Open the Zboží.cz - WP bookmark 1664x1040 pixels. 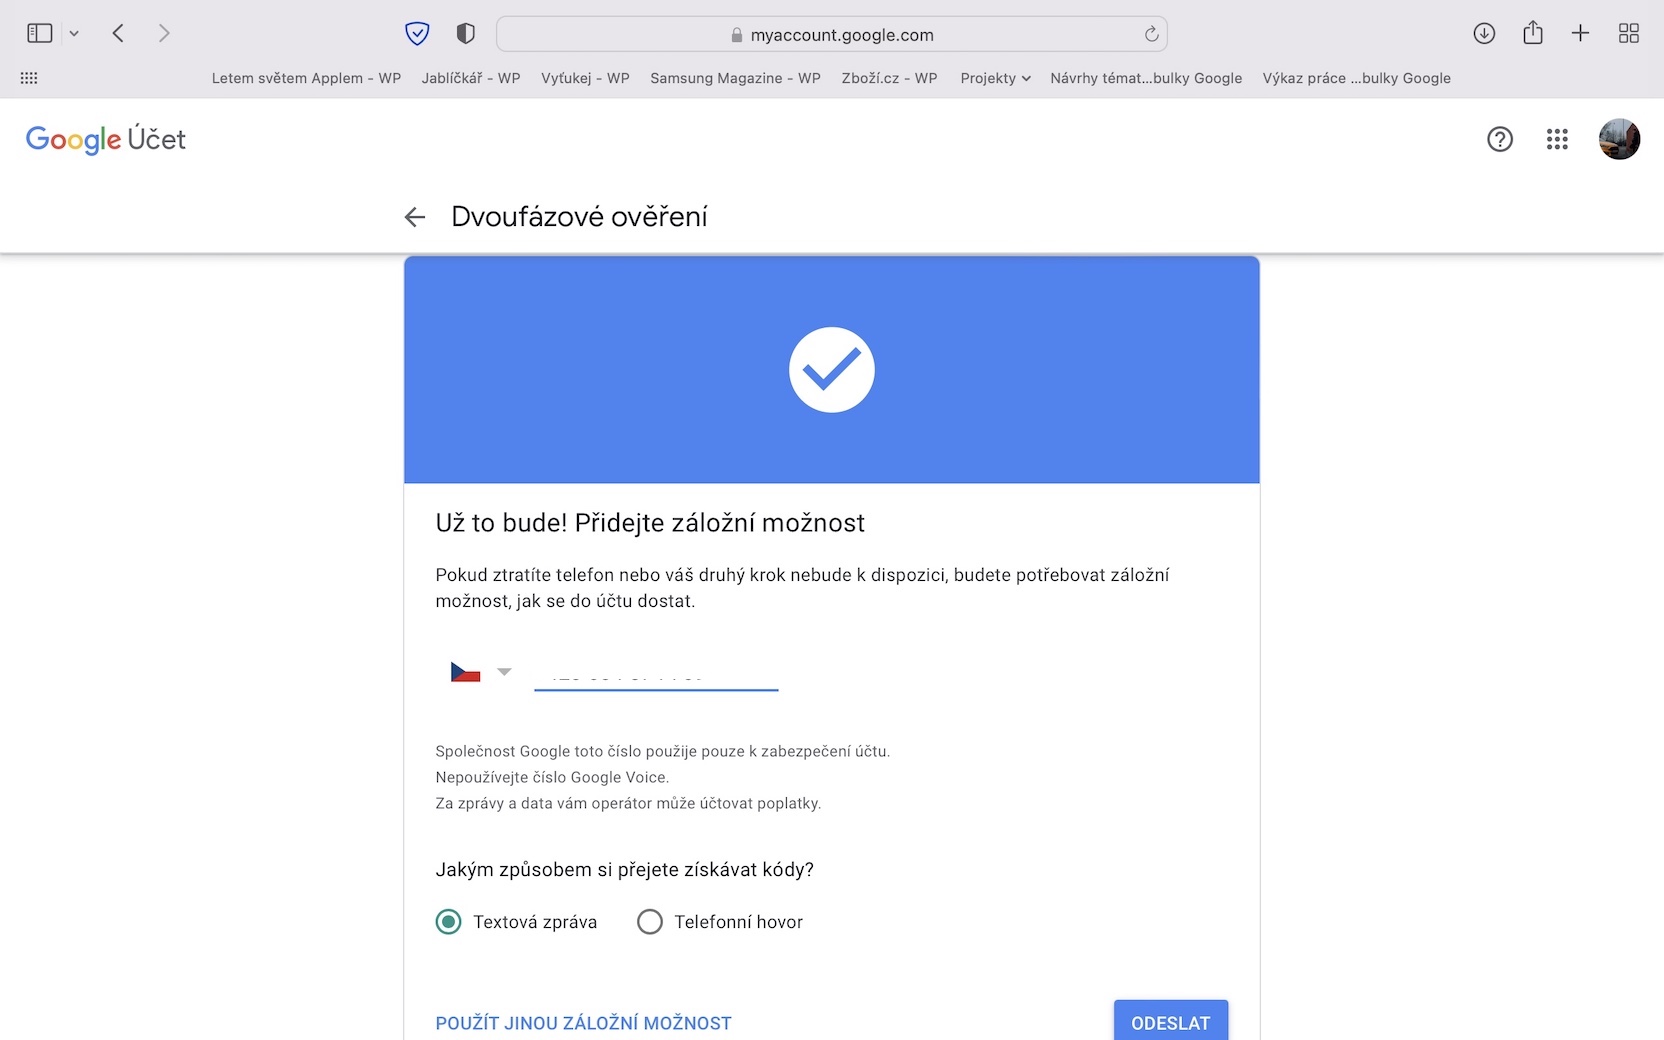tap(889, 78)
